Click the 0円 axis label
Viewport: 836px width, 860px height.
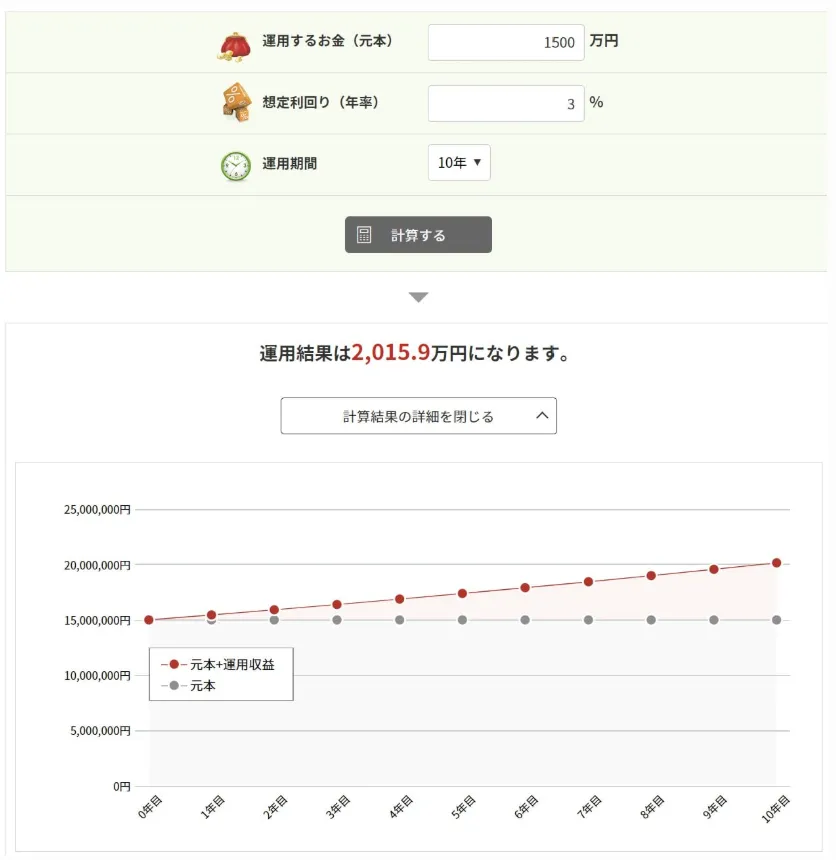coord(122,787)
